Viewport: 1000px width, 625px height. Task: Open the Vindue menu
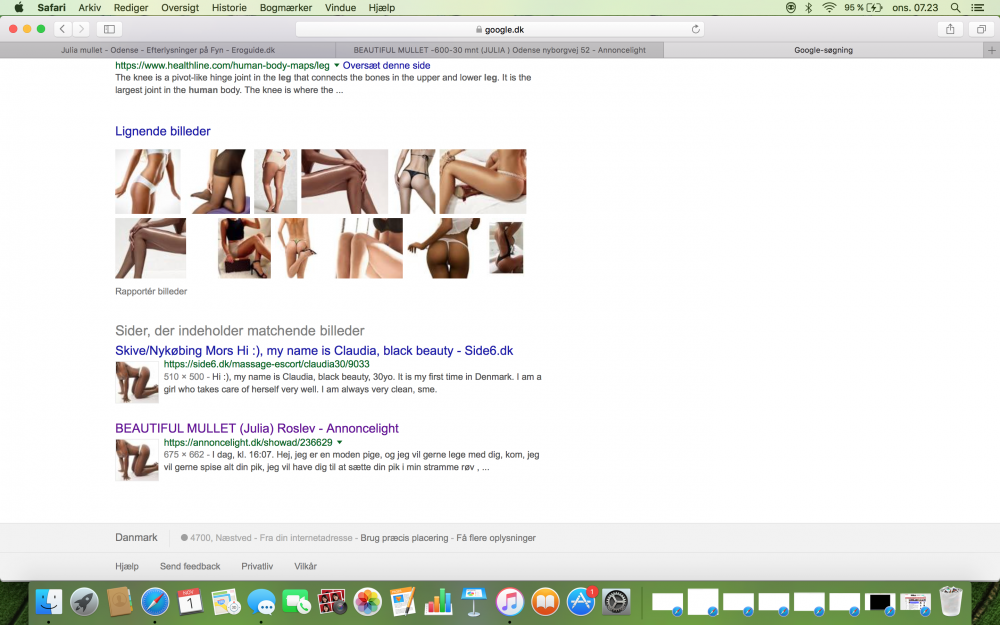click(340, 8)
